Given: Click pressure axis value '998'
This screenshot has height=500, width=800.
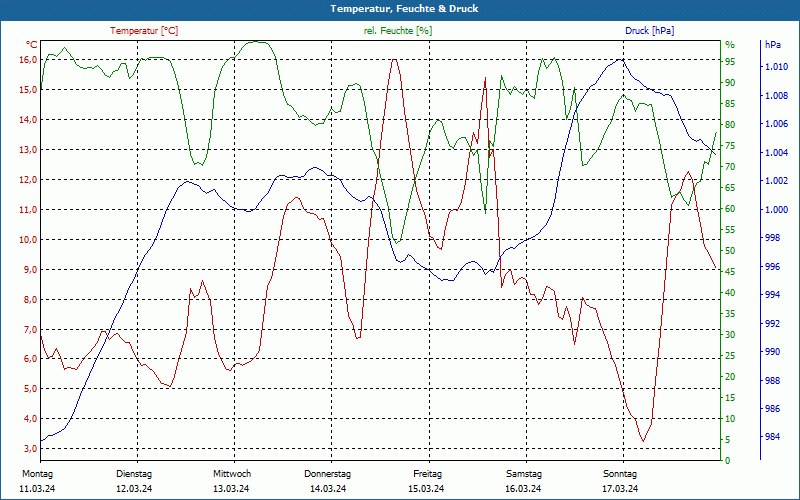Looking at the screenshot, I should point(772,238).
